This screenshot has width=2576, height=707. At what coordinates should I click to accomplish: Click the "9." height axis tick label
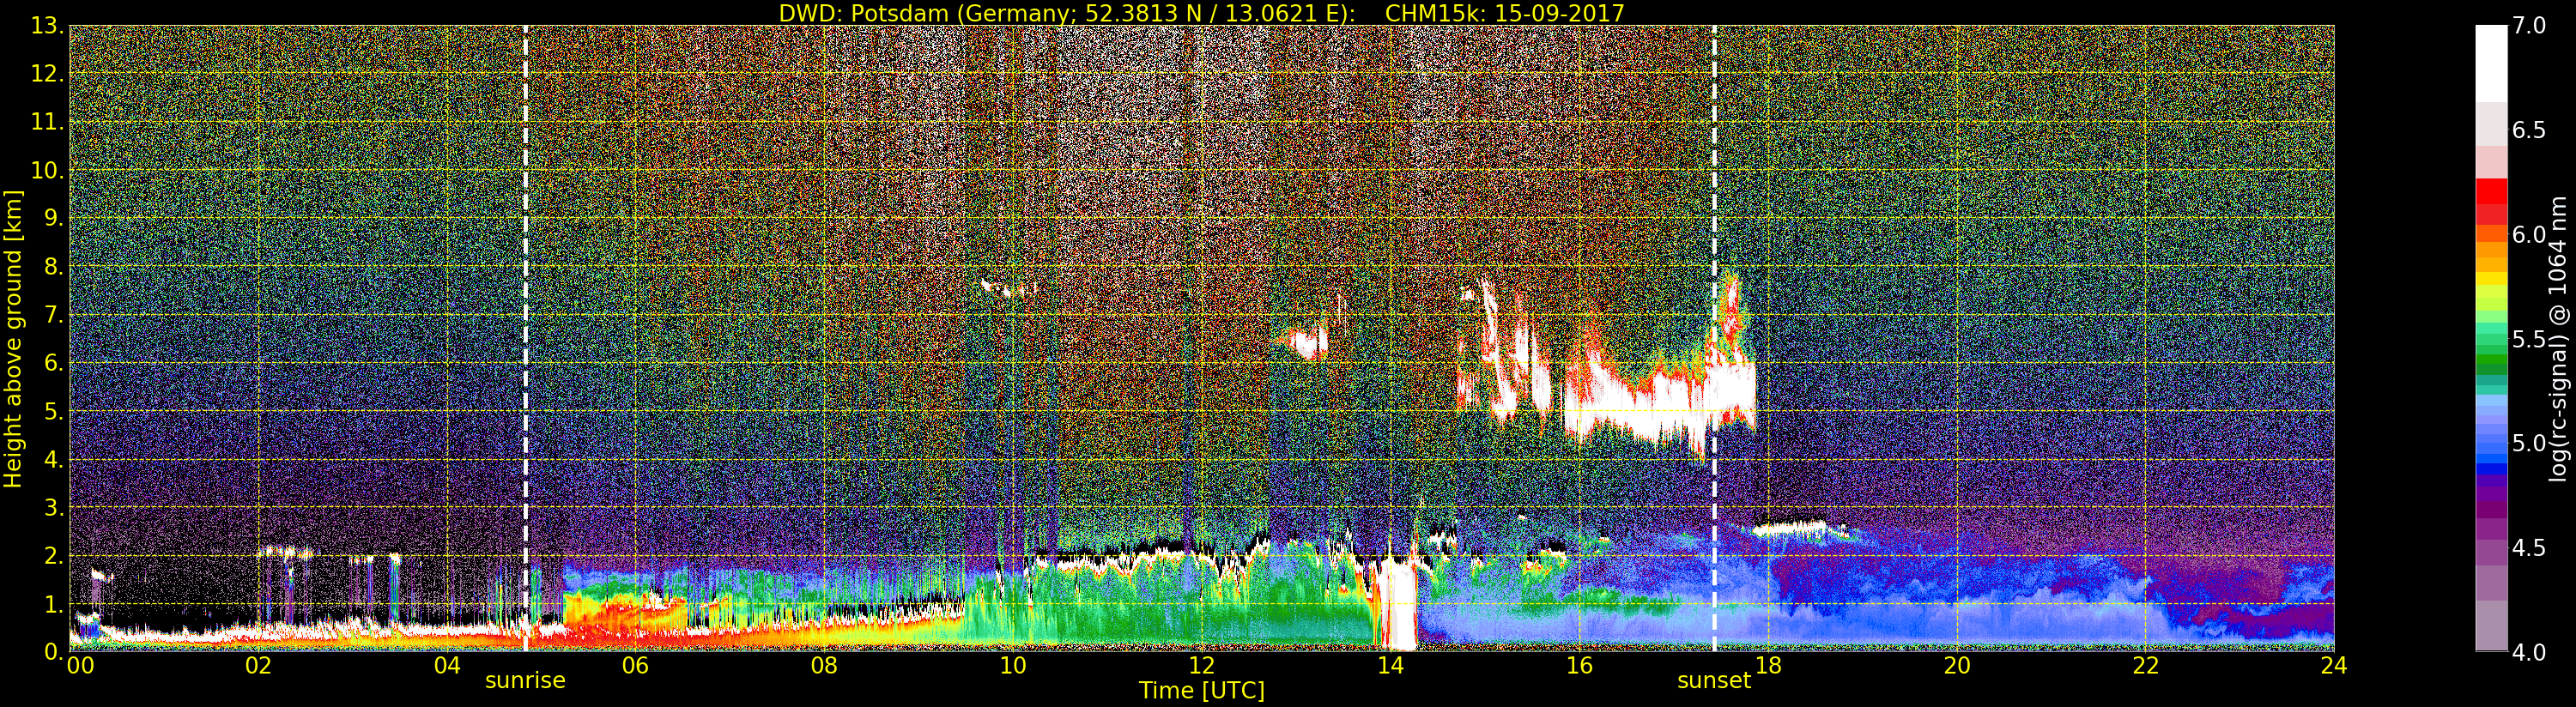[53, 218]
